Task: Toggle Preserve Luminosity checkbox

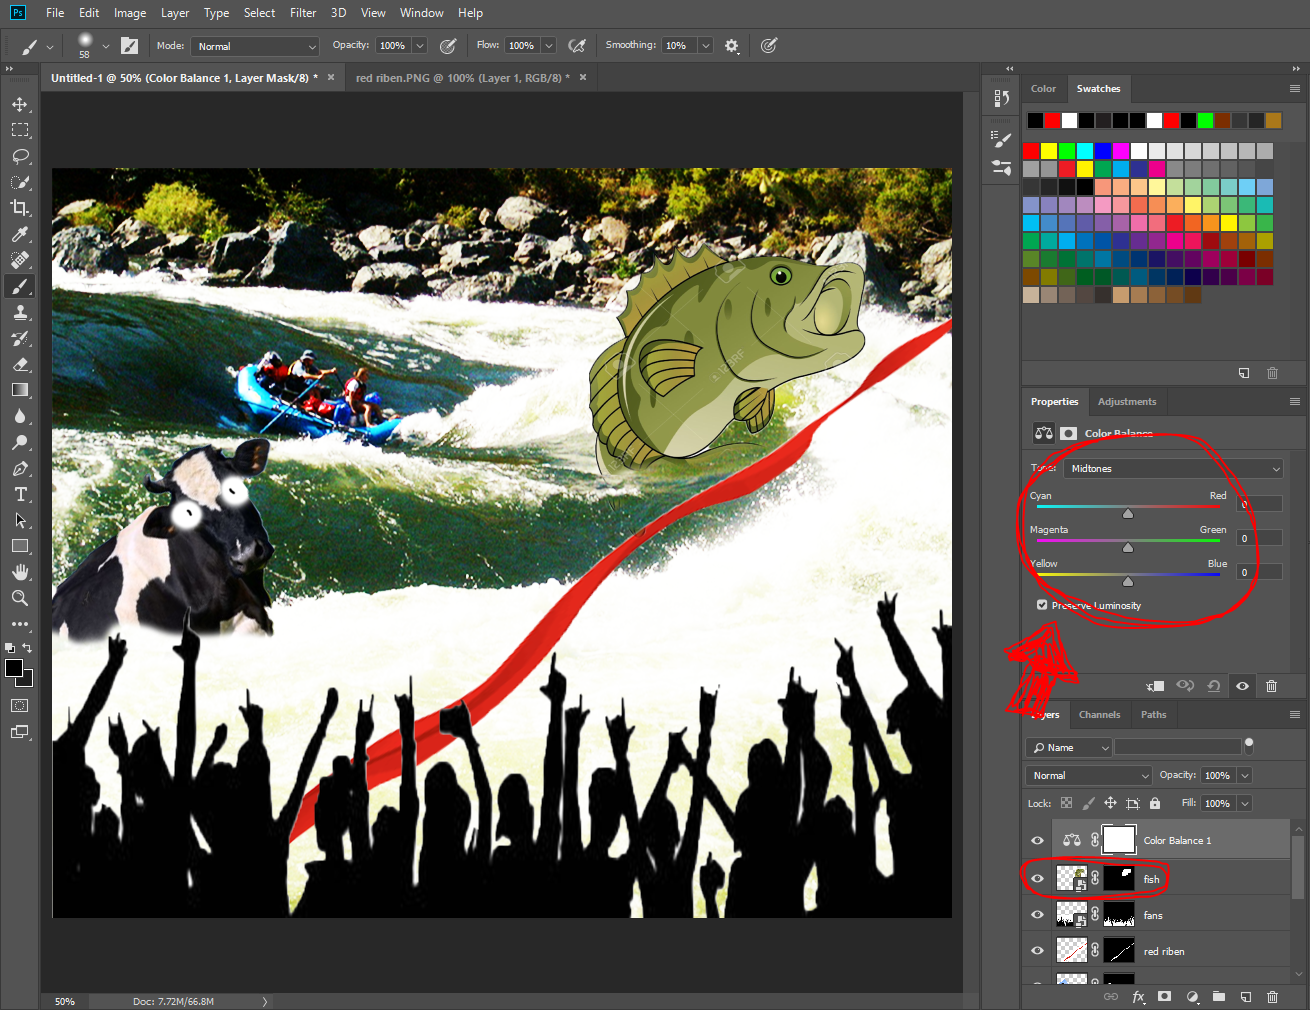Action: click(1042, 605)
